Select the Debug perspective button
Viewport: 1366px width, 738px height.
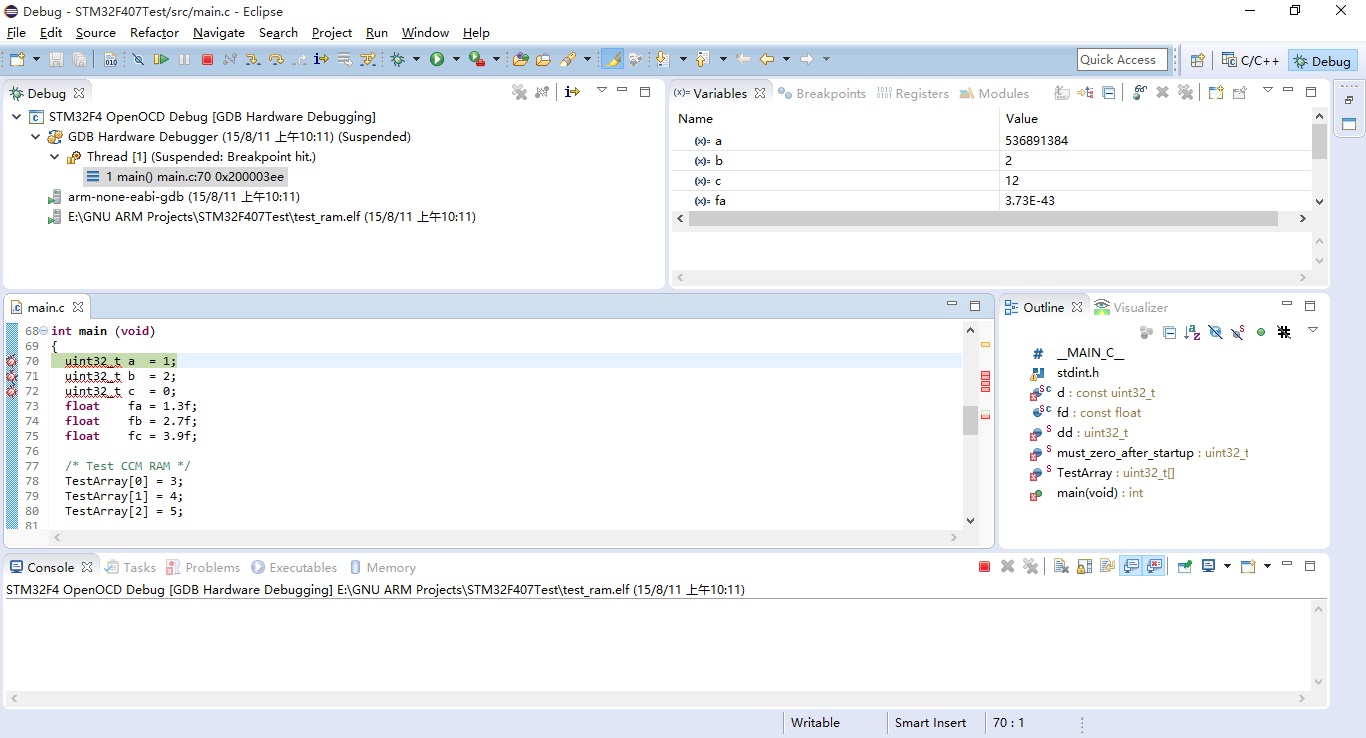[1322, 61]
